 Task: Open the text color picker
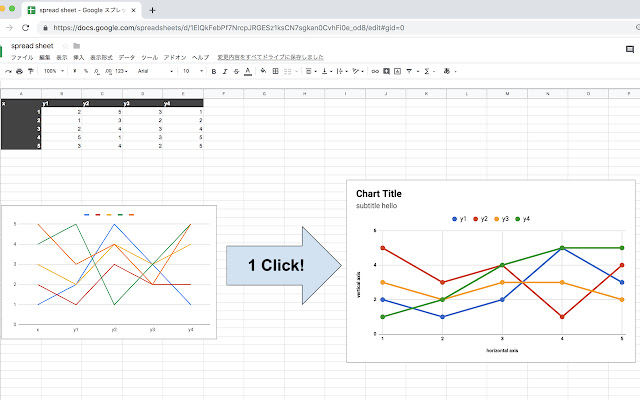click(x=248, y=71)
